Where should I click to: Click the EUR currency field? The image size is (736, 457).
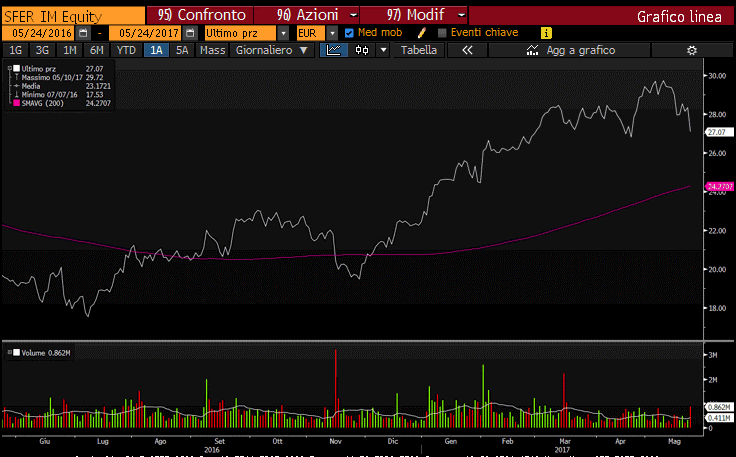tap(310, 33)
